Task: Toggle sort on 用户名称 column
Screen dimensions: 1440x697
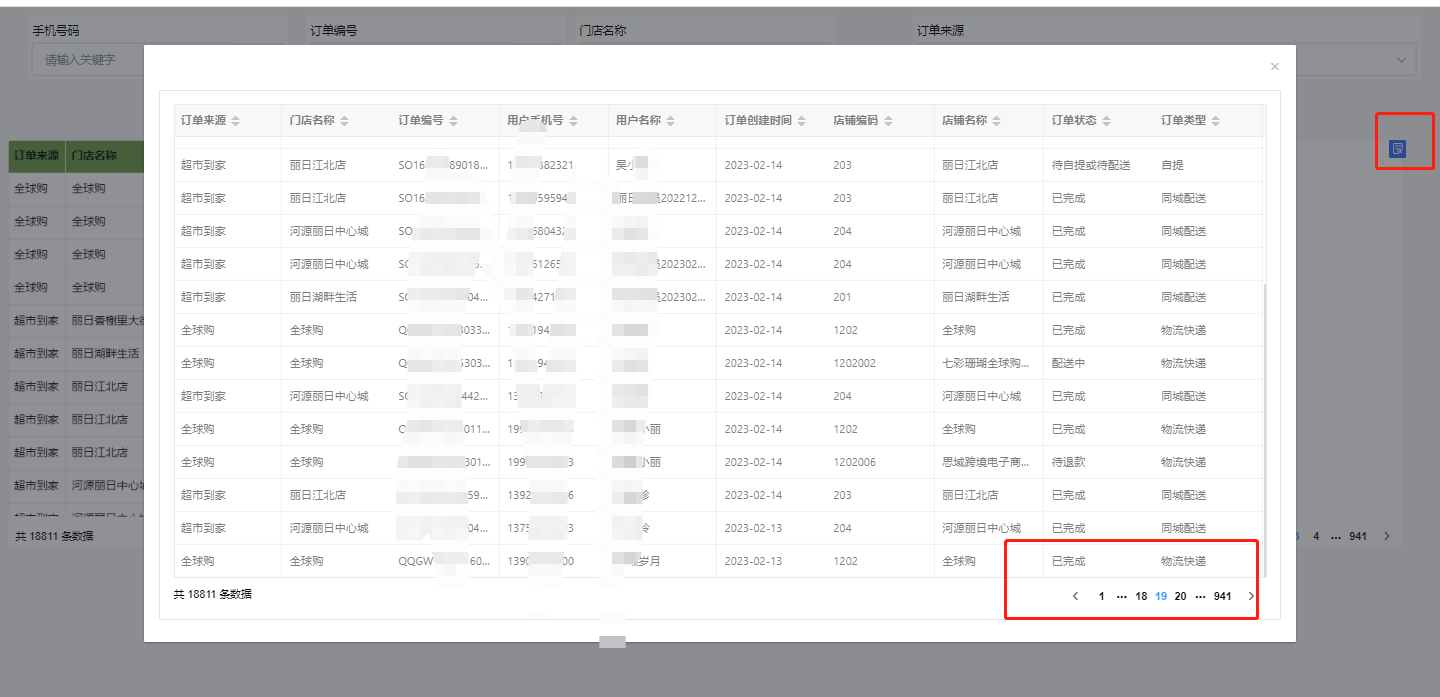Action: (670, 121)
